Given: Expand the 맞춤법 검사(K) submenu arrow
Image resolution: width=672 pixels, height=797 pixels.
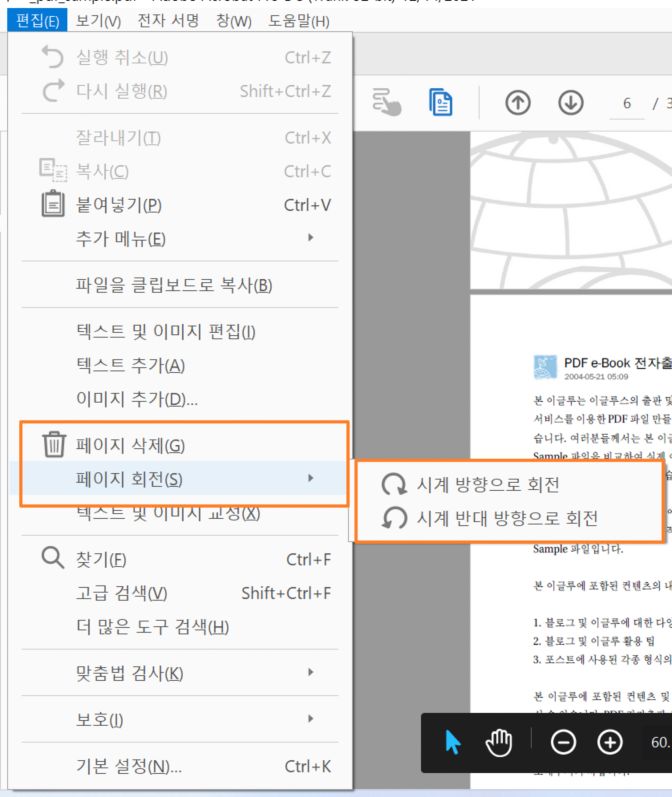Looking at the screenshot, I should [310, 672].
